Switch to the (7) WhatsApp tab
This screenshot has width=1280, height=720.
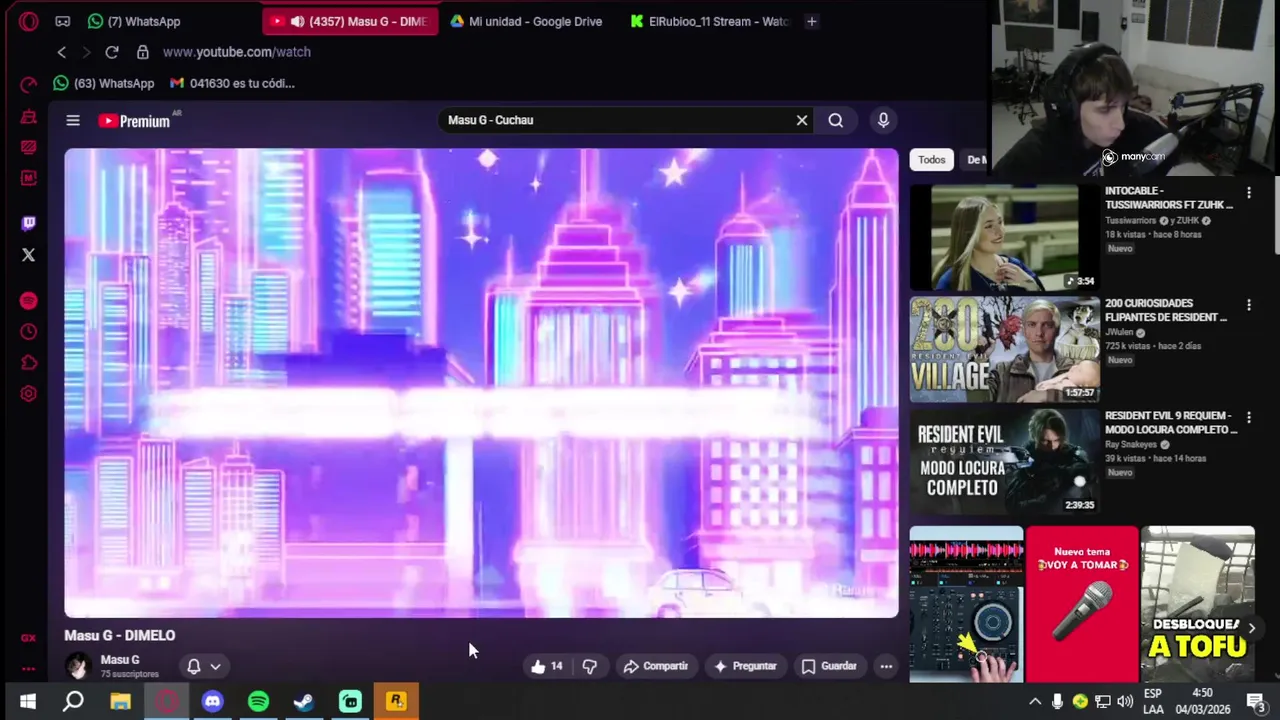[x=134, y=21]
